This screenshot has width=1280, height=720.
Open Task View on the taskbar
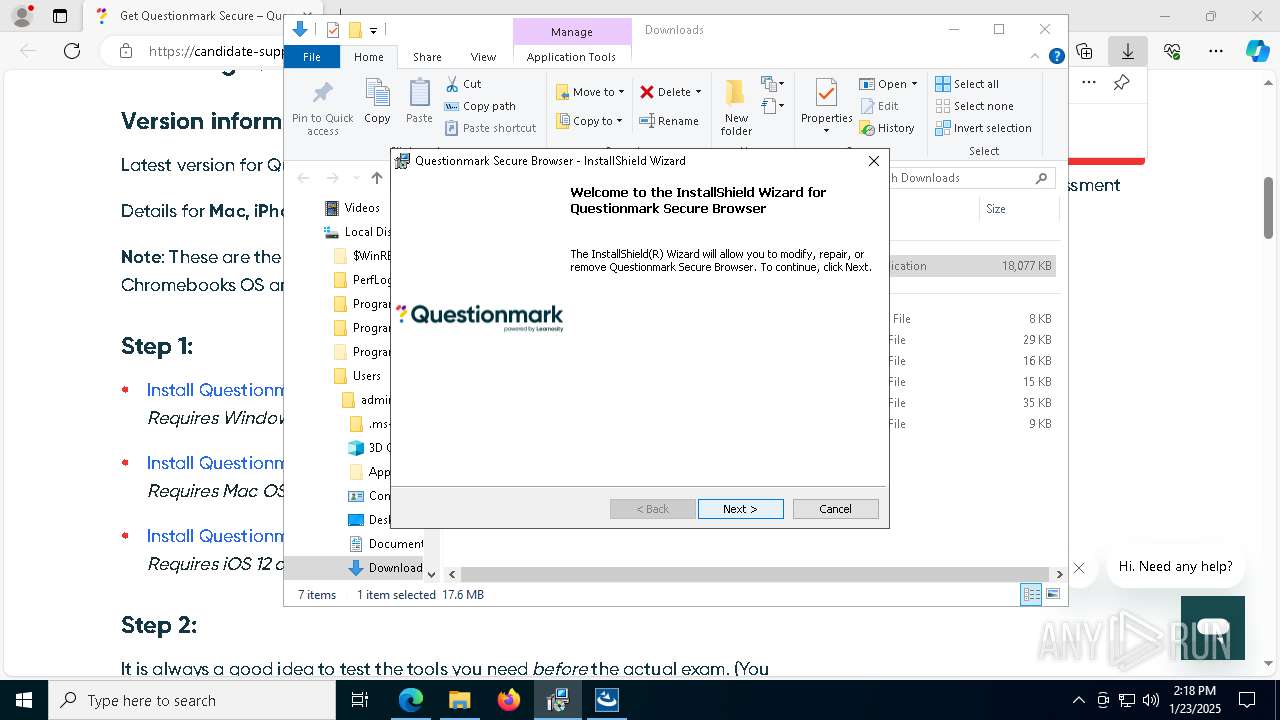coord(361,700)
